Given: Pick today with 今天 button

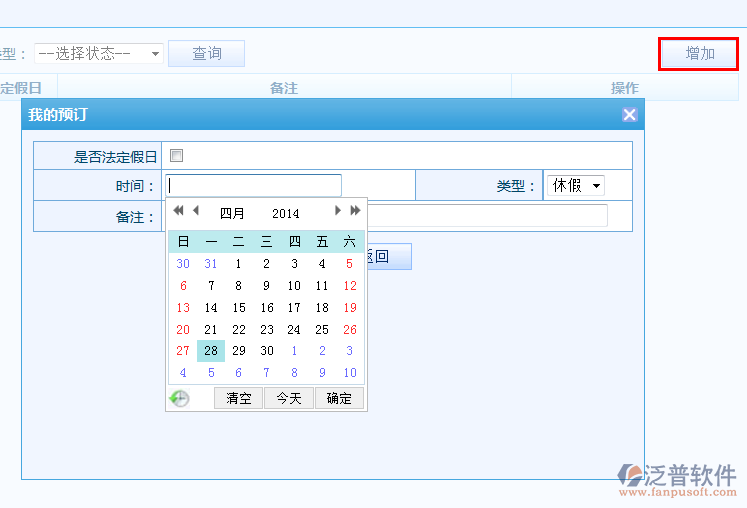Looking at the screenshot, I should pyautogui.click(x=289, y=398).
